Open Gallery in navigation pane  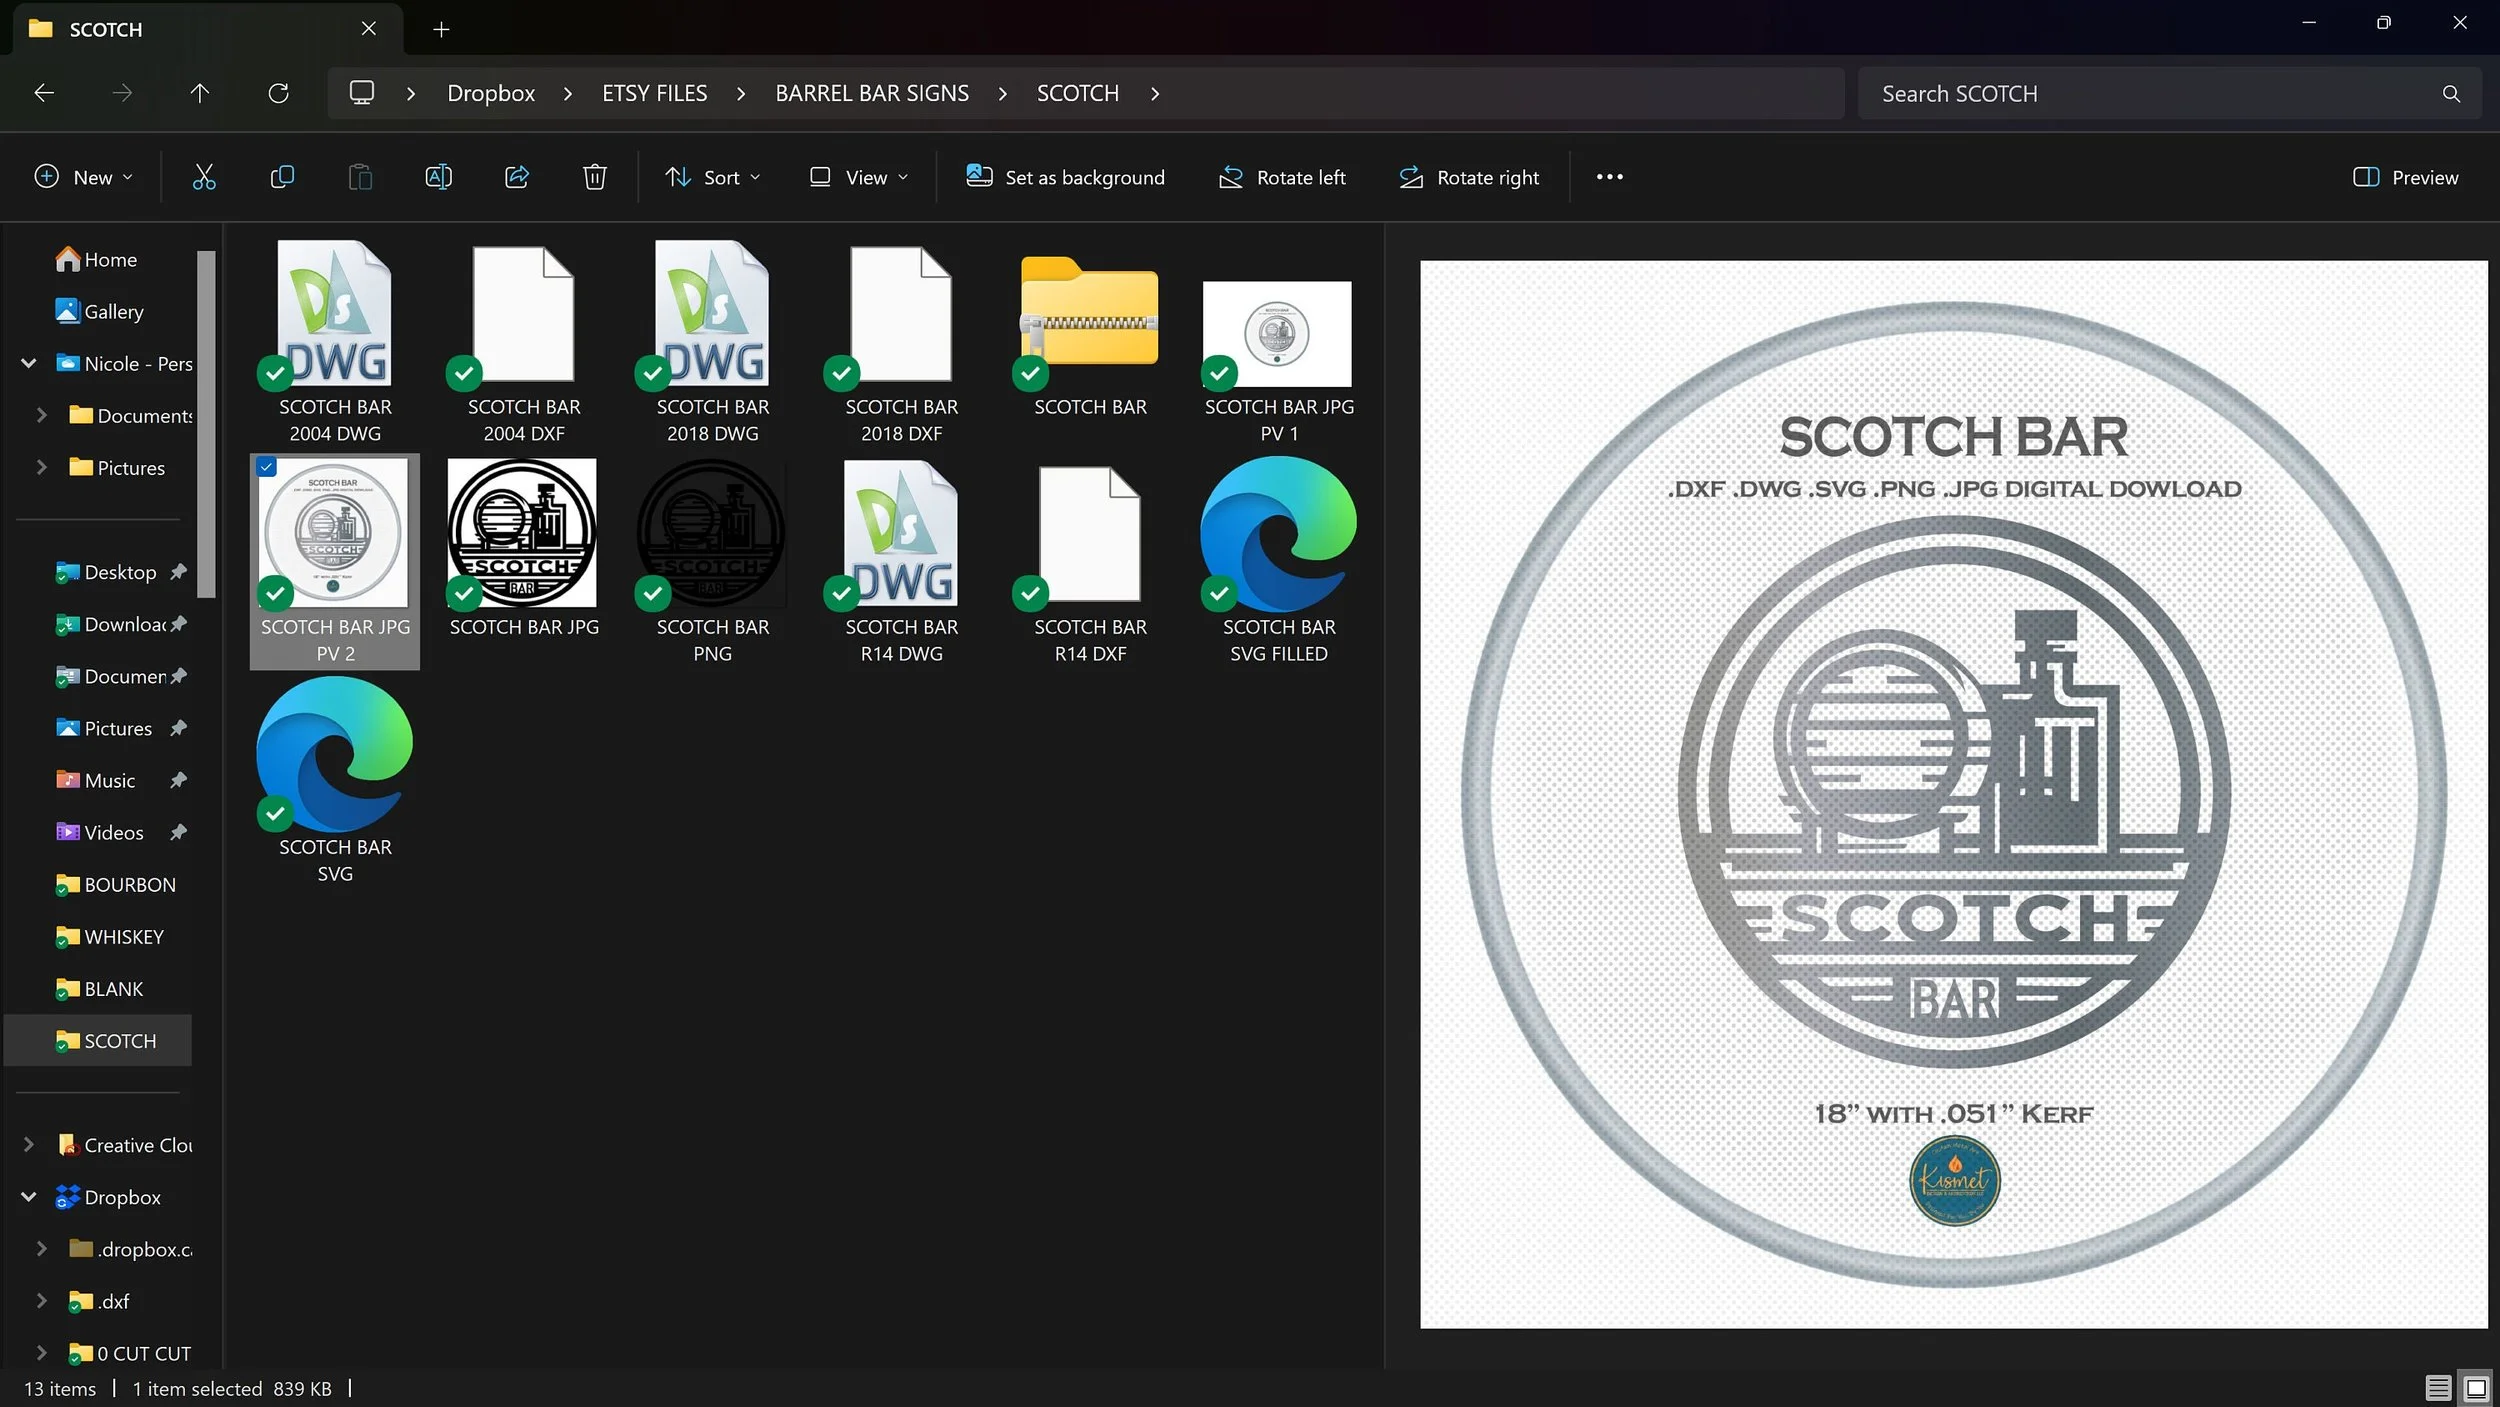coord(98,311)
